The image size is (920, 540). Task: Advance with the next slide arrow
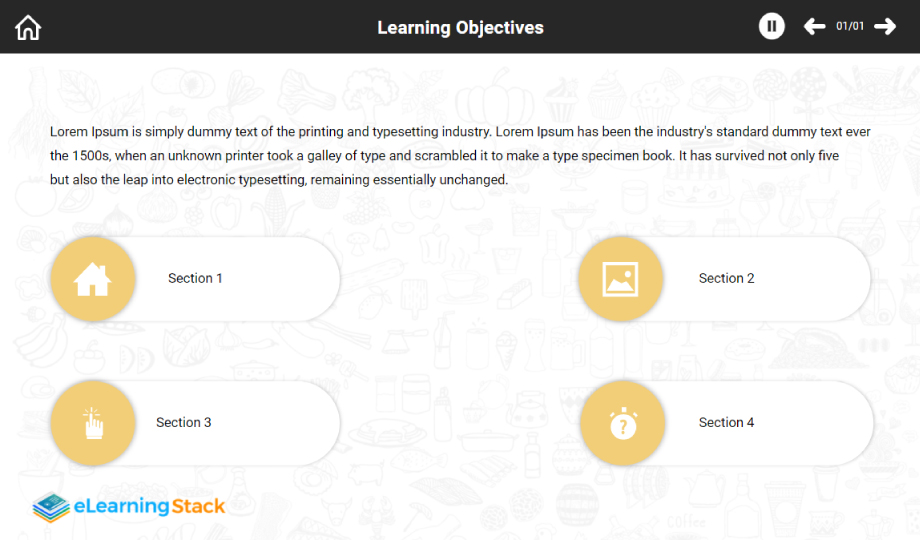pos(885,27)
